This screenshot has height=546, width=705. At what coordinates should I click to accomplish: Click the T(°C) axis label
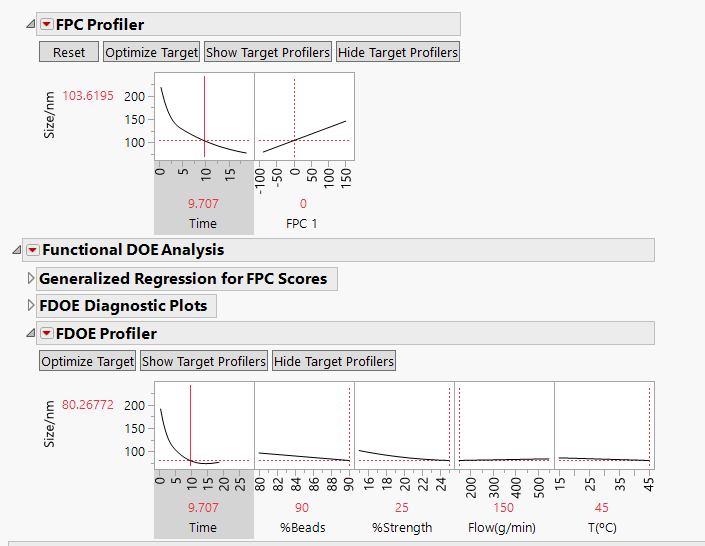tap(602, 528)
